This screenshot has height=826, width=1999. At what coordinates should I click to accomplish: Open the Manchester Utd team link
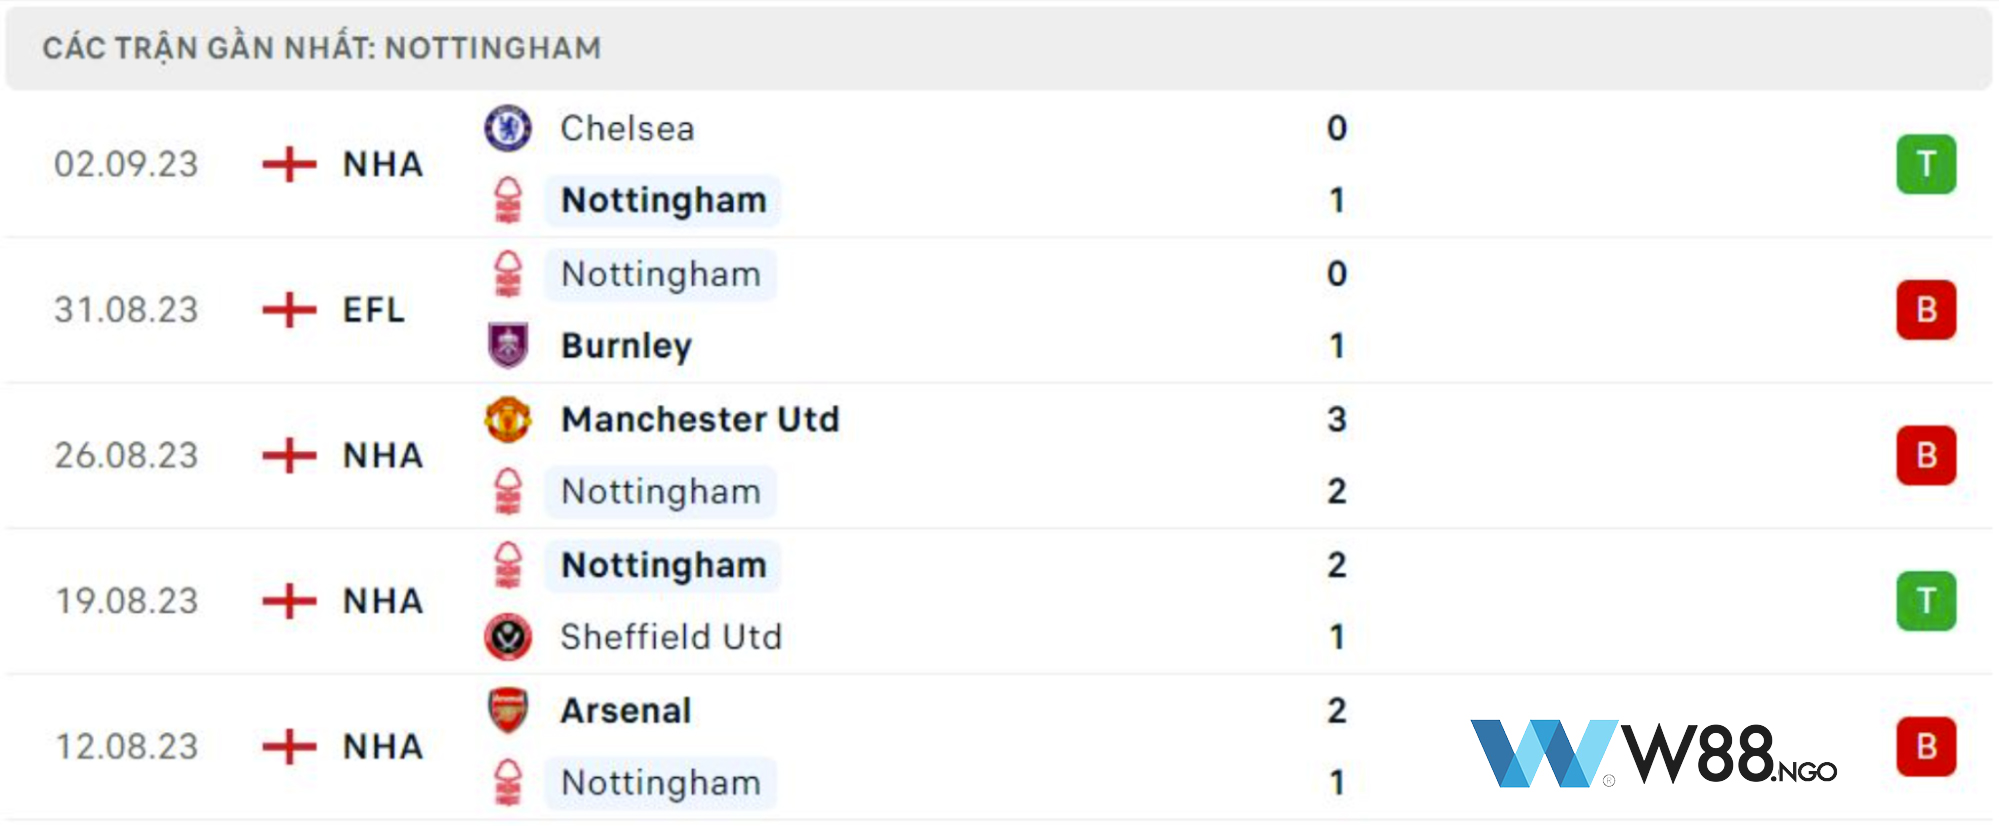700,419
